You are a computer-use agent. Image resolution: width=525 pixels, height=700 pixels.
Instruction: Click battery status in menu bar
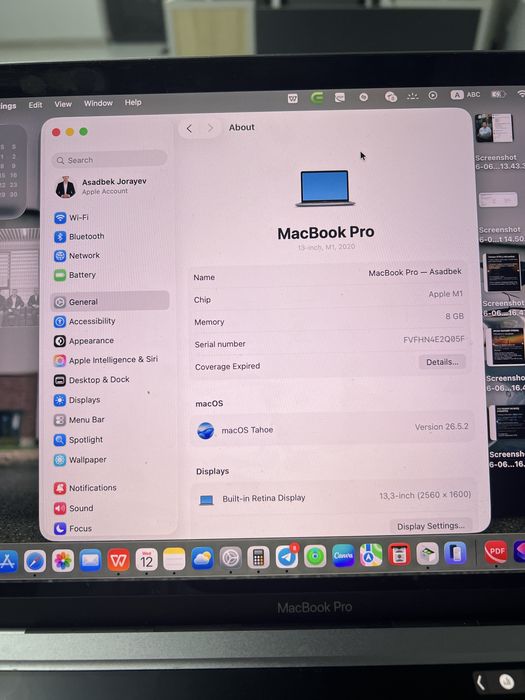[x=498, y=94]
